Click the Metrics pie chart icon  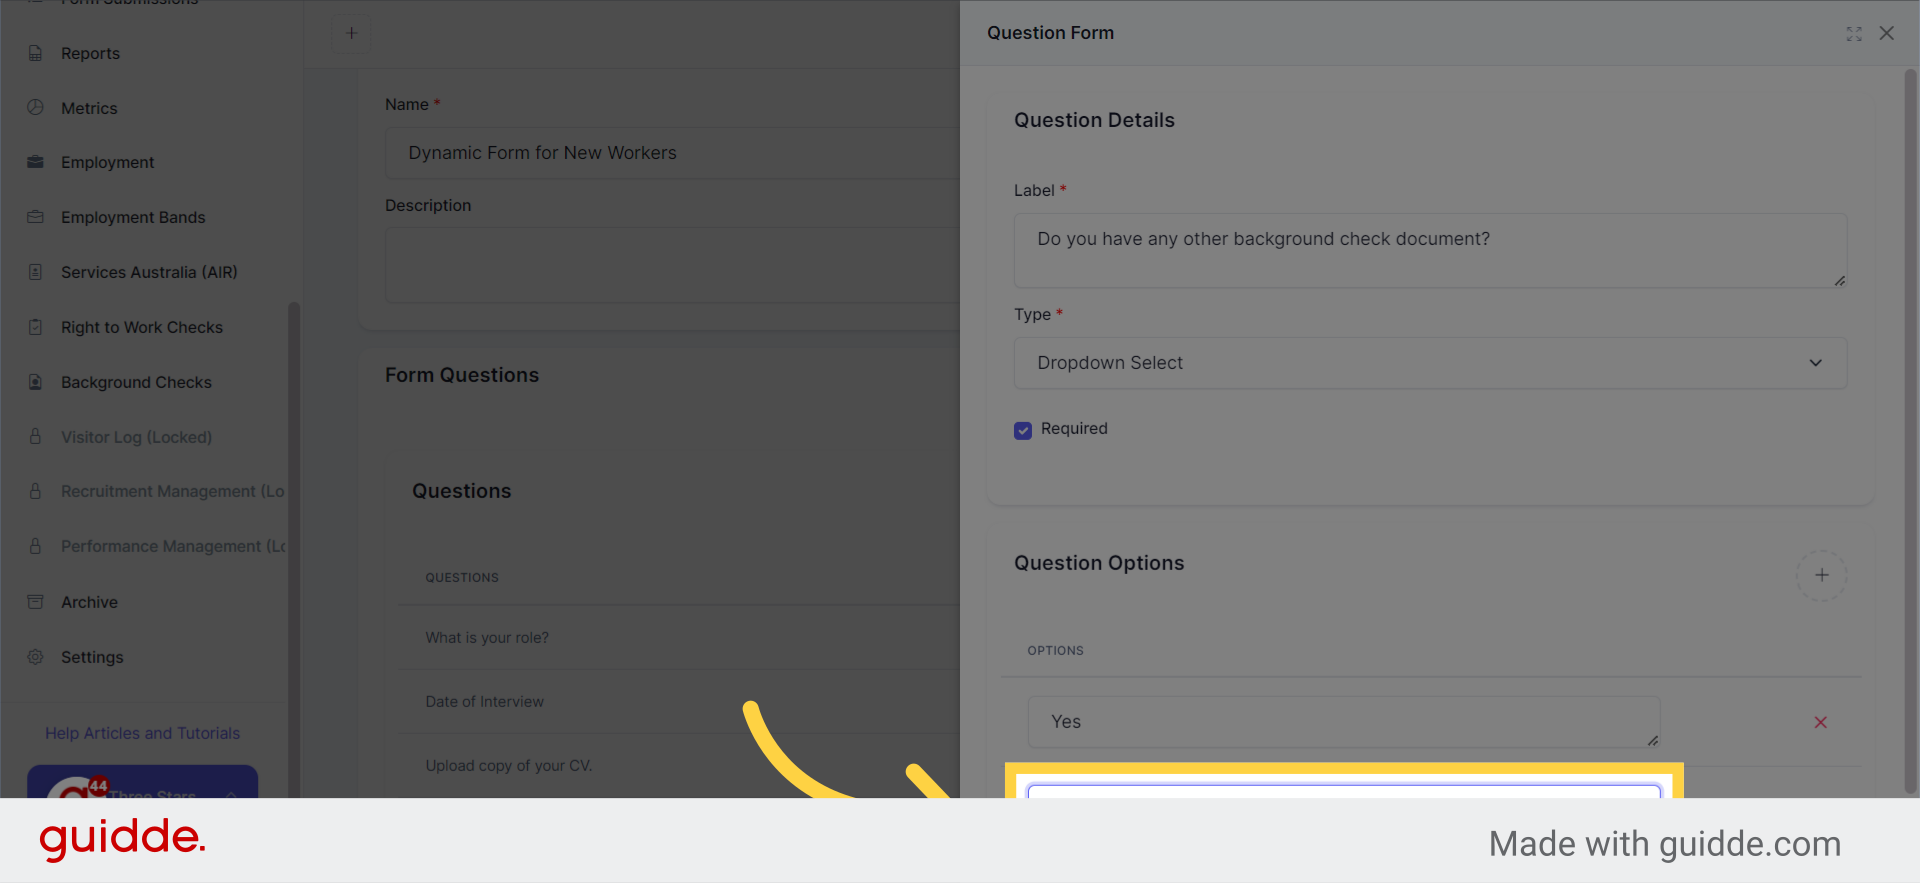pyautogui.click(x=36, y=107)
